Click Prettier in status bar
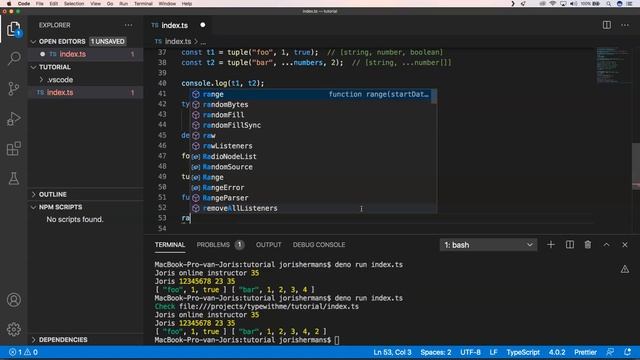 (x=585, y=352)
